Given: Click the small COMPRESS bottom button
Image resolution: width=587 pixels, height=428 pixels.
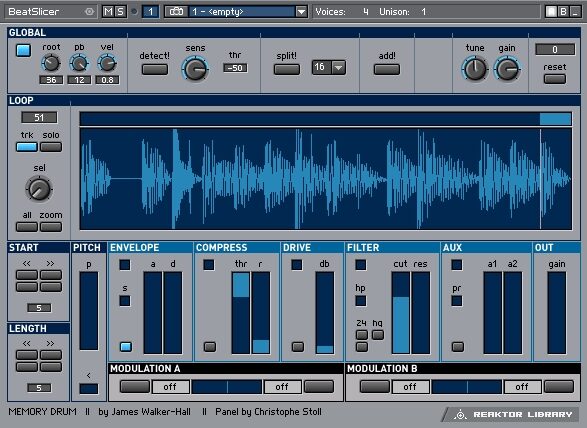Looking at the screenshot, I should 210,347.
